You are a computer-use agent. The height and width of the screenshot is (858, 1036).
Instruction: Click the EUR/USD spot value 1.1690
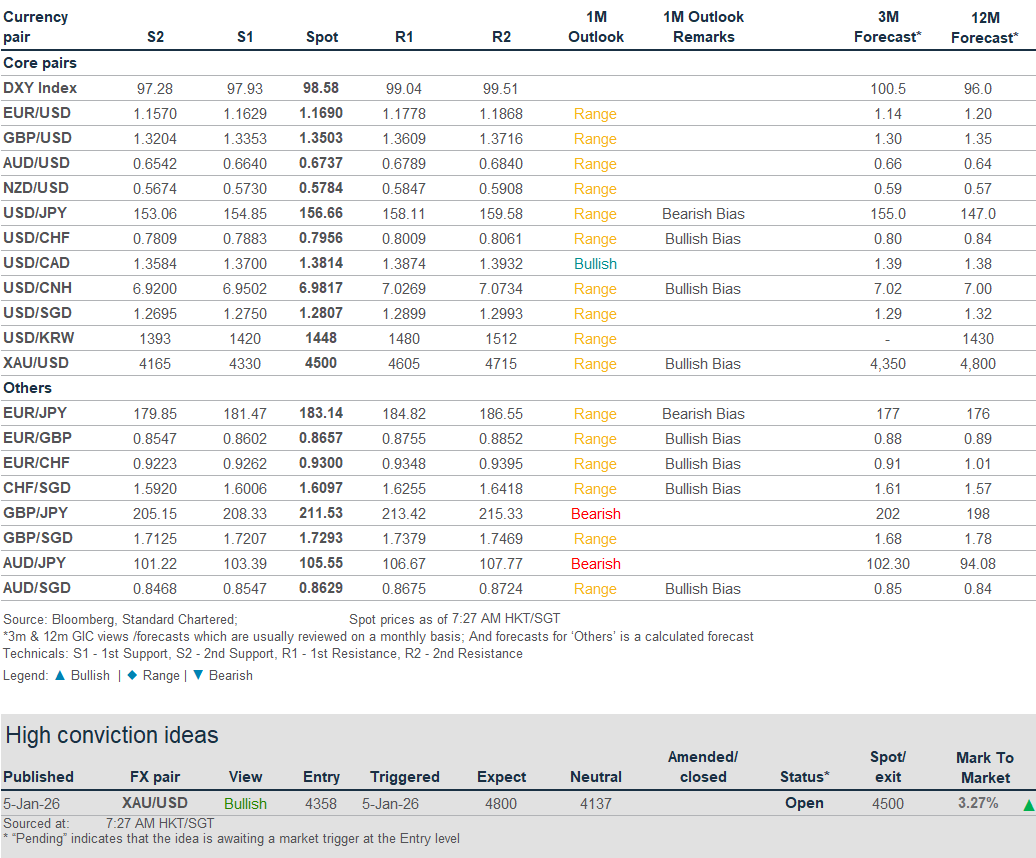click(321, 113)
